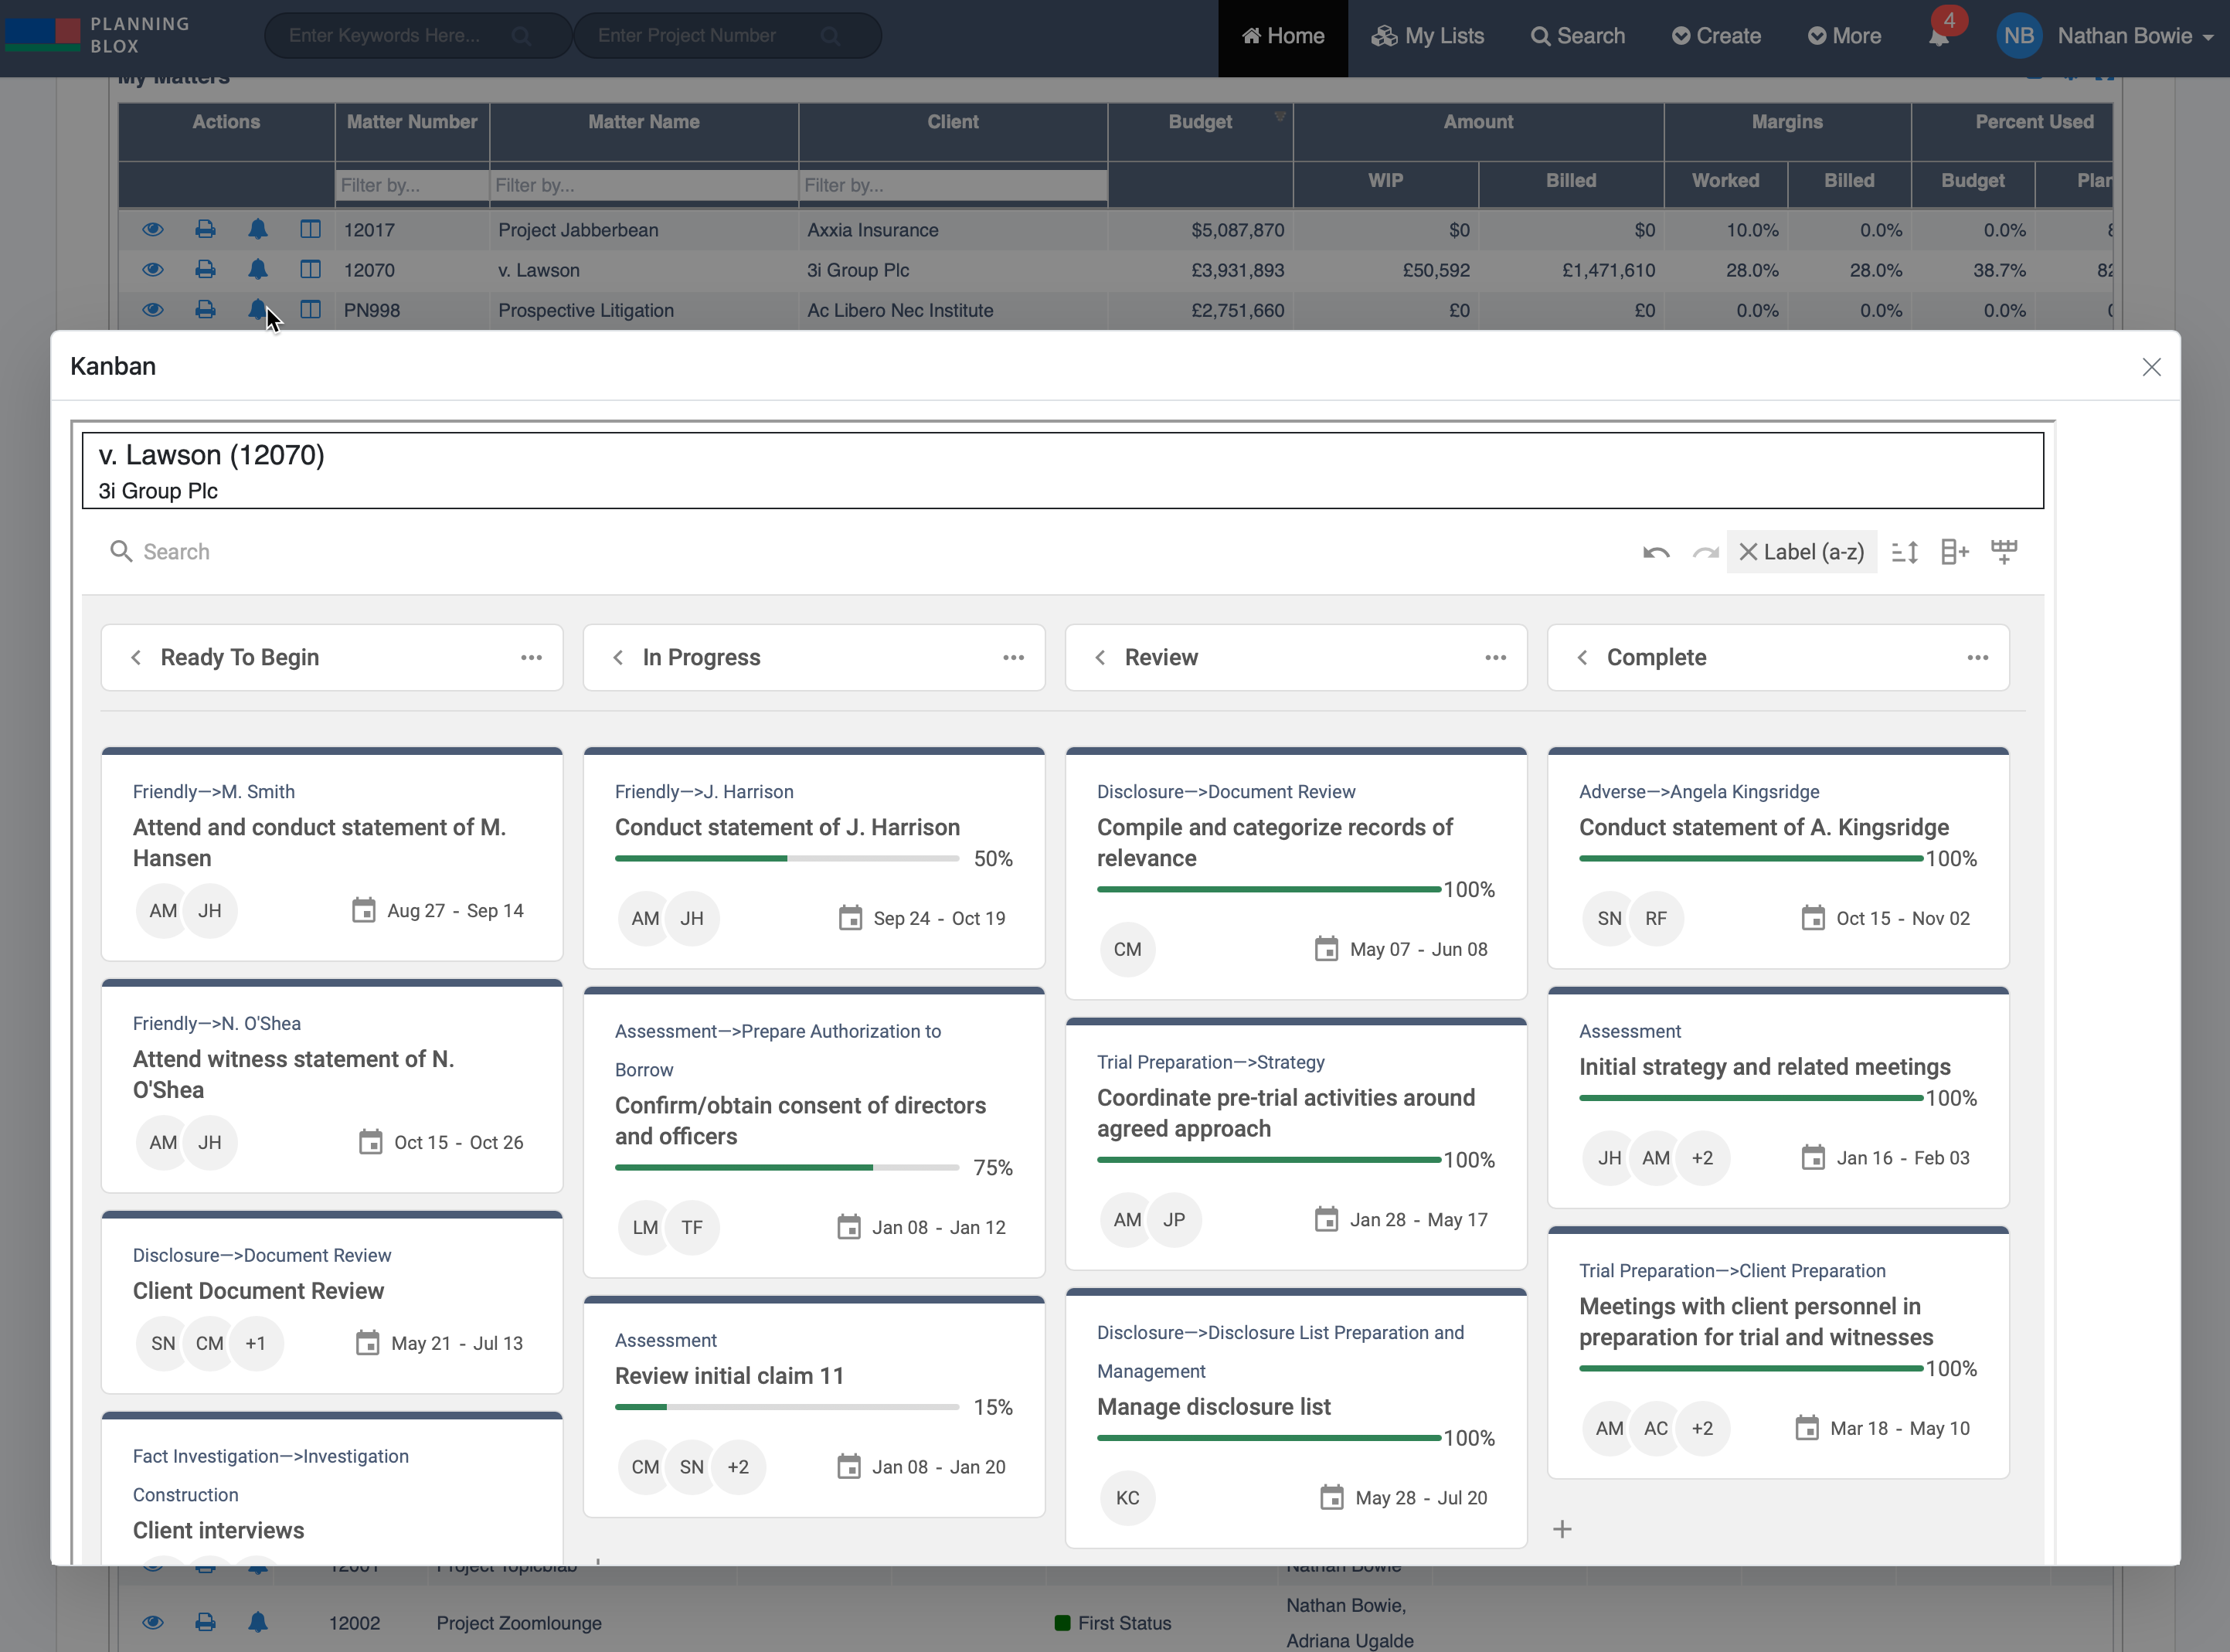Click the Kanban search field
The image size is (2230, 1652).
(x=176, y=552)
